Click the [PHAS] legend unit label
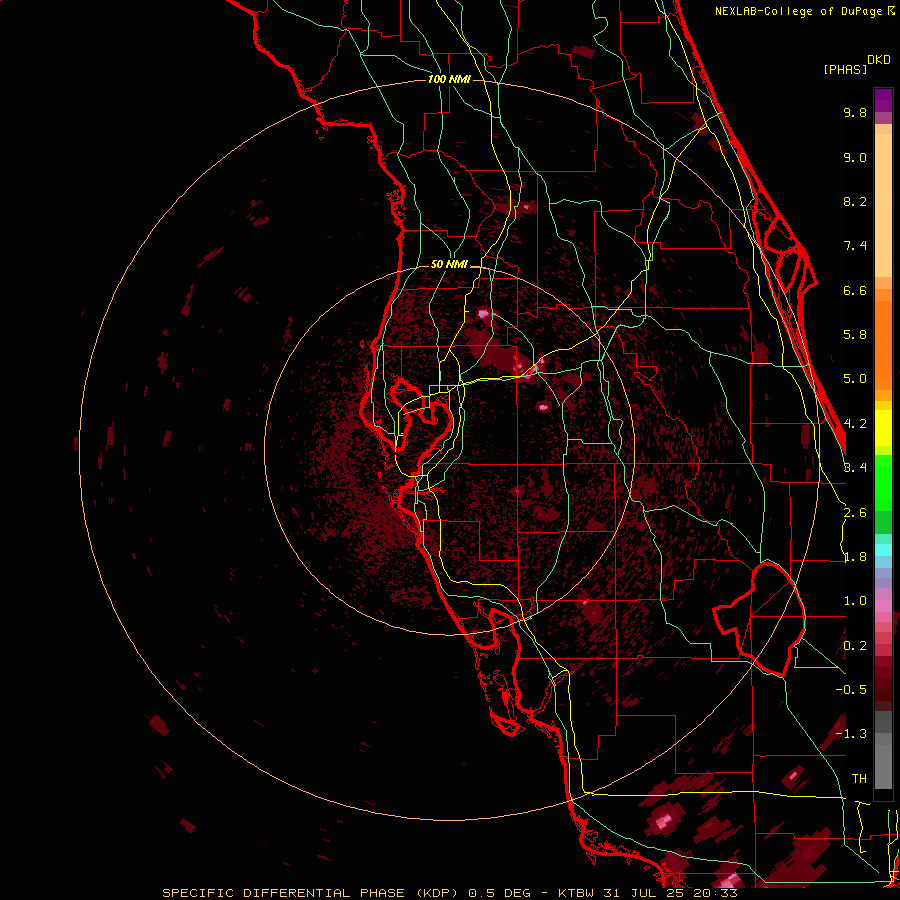Viewport: 900px width, 900px height. 845,69
